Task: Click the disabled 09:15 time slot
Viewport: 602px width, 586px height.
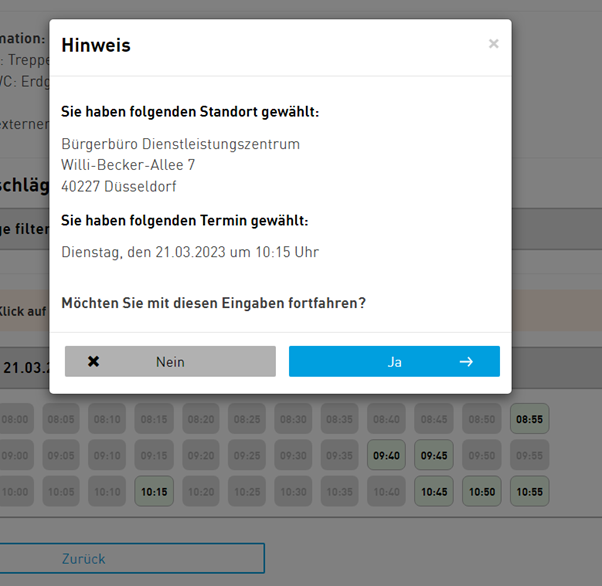Action: (x=154, y=455)
